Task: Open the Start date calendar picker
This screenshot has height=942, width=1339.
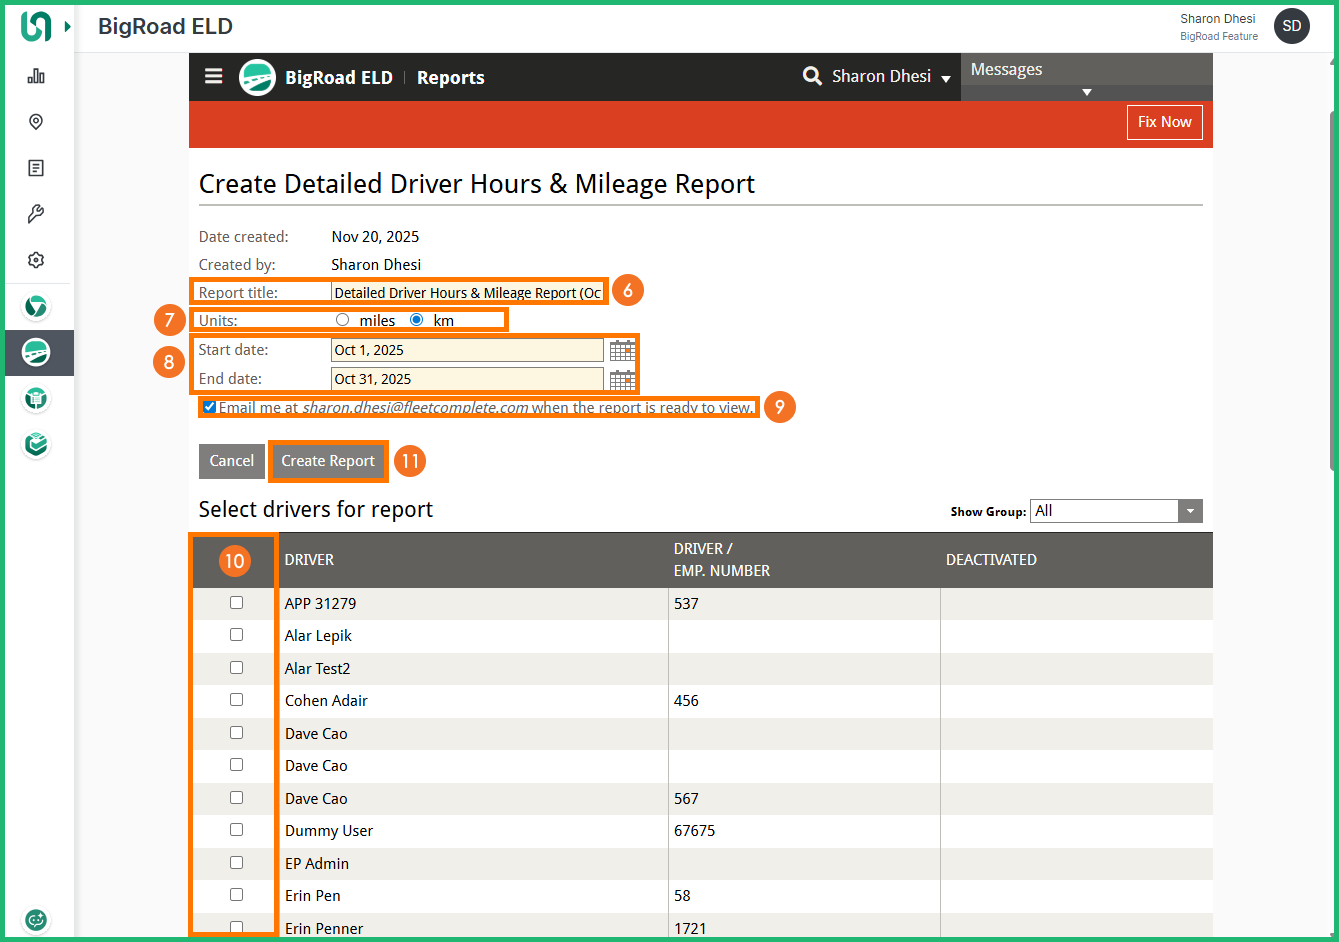Action: [622, 350]
